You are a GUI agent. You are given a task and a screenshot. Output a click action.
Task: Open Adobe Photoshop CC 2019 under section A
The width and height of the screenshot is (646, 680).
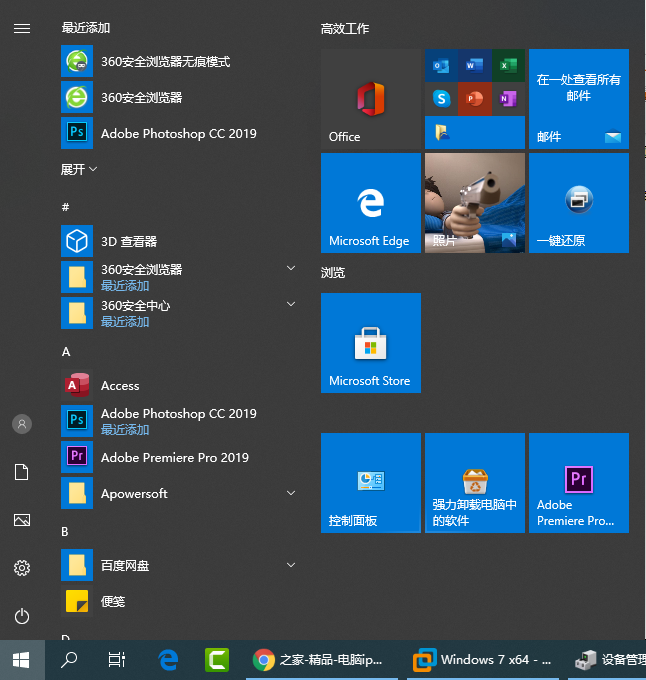179,421
